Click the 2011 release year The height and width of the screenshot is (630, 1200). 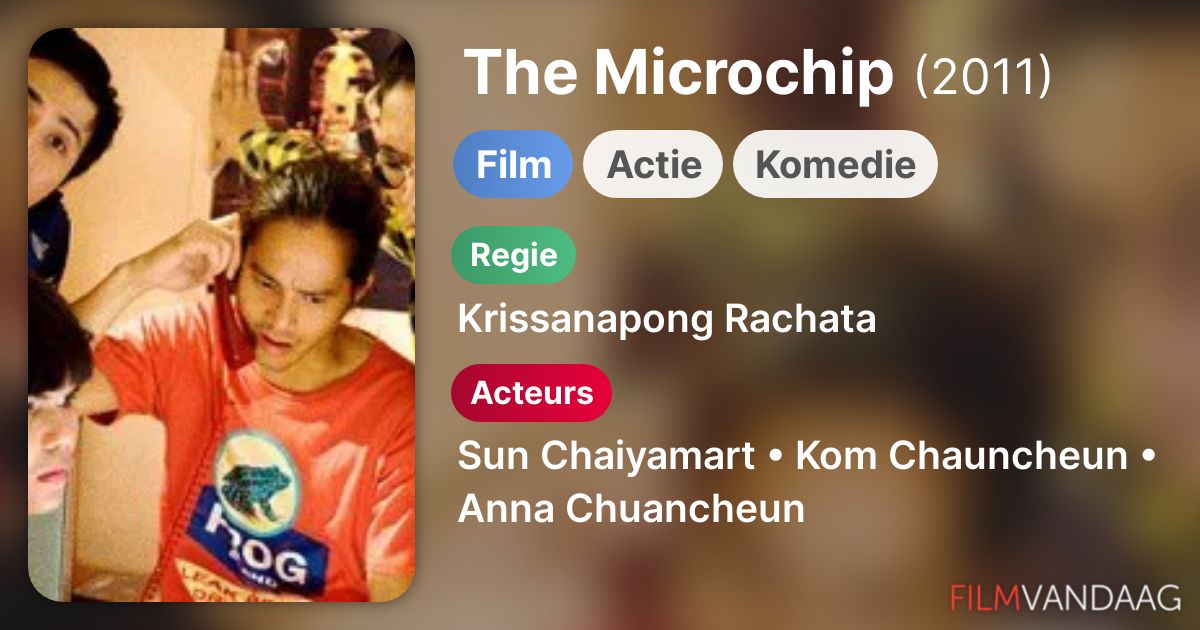pyautogui.click(x=983, y=76)
